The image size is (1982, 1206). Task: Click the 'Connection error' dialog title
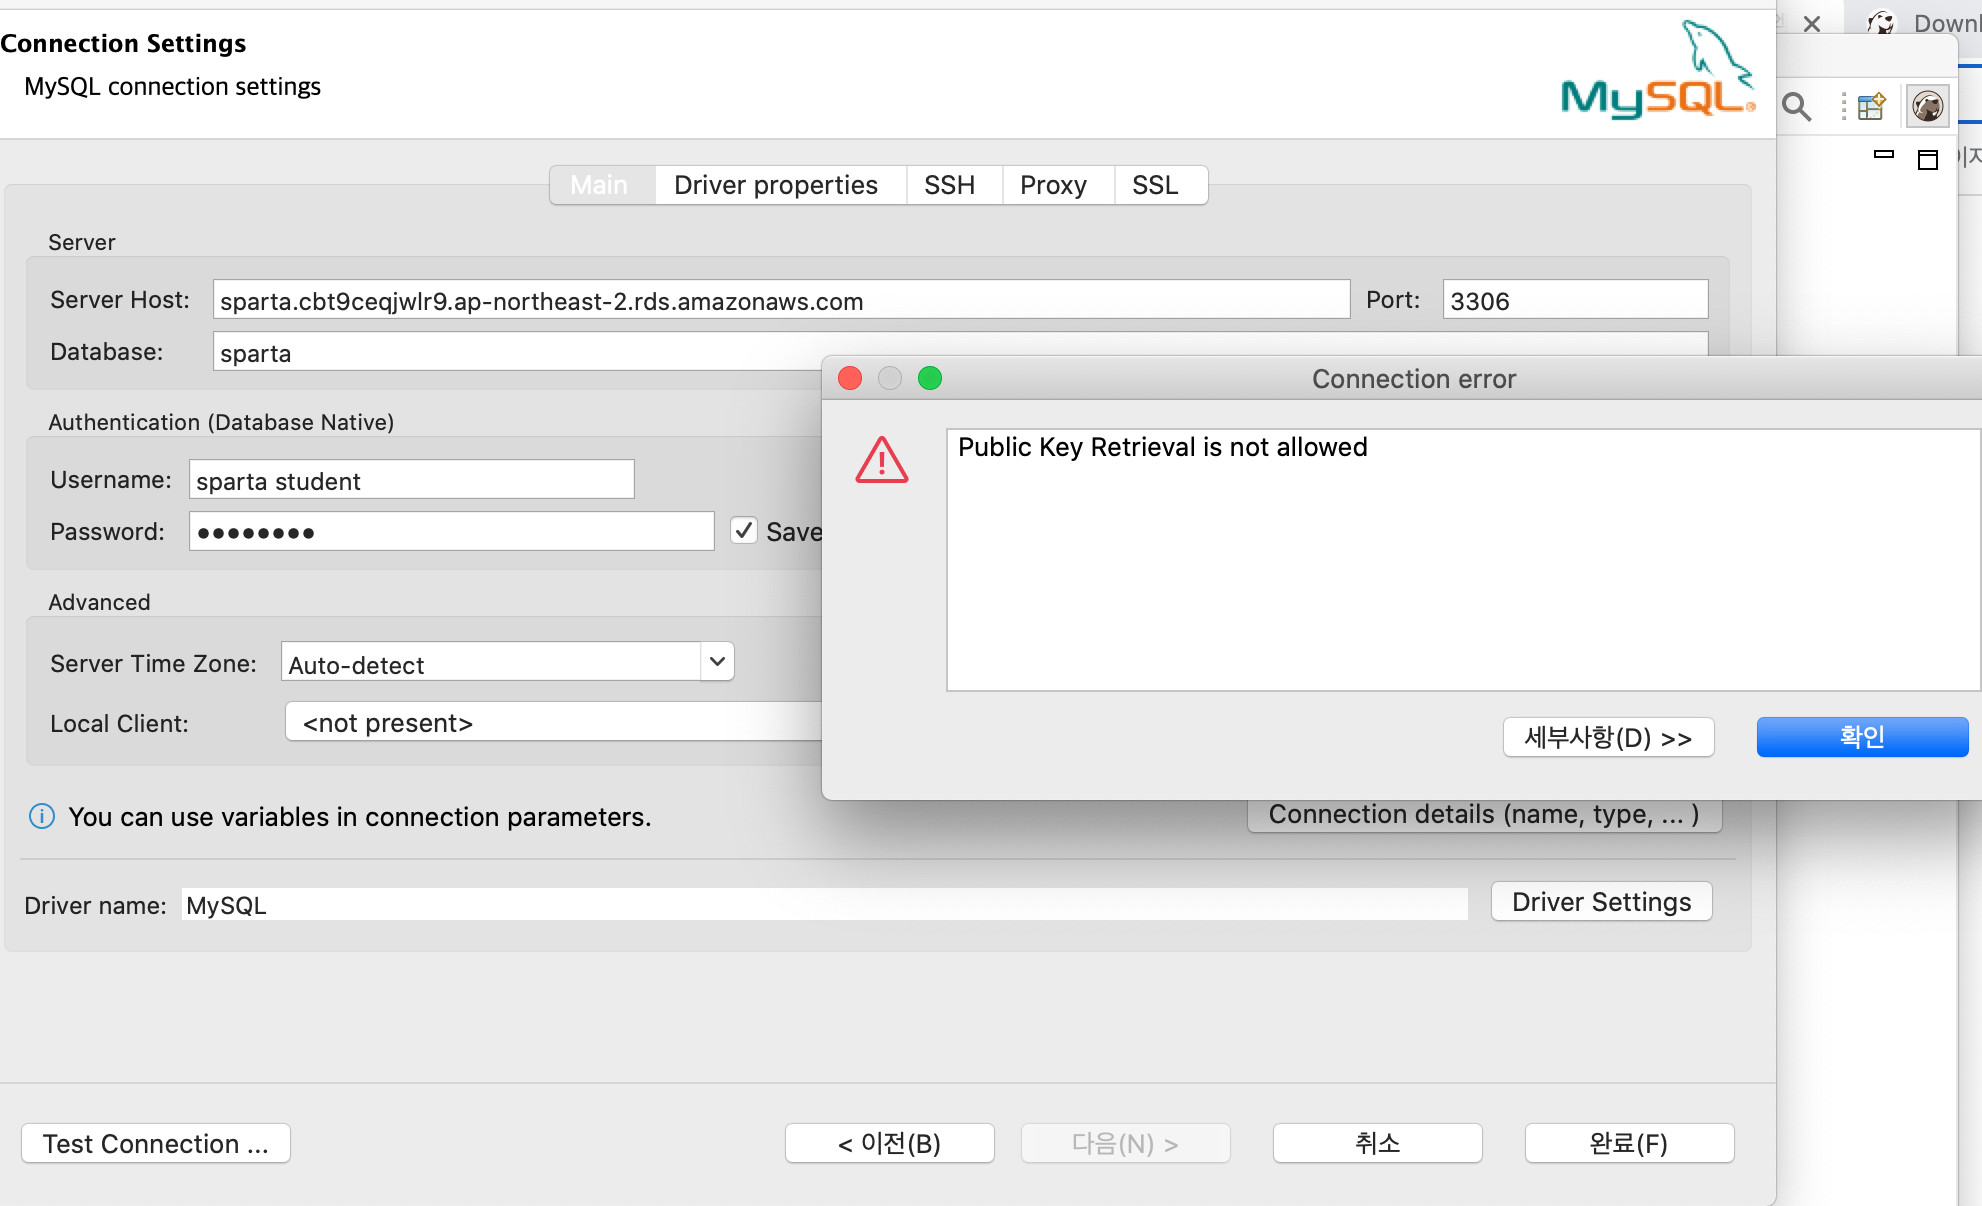pos(1414,379)
